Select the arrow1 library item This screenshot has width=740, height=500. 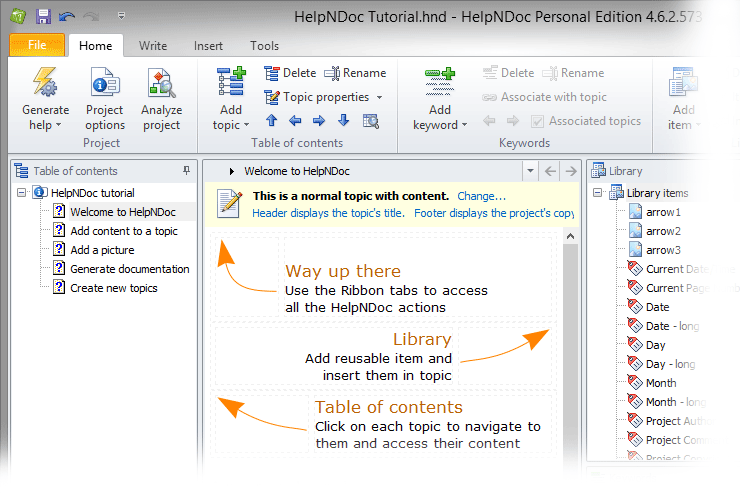[x=663, y=212]
